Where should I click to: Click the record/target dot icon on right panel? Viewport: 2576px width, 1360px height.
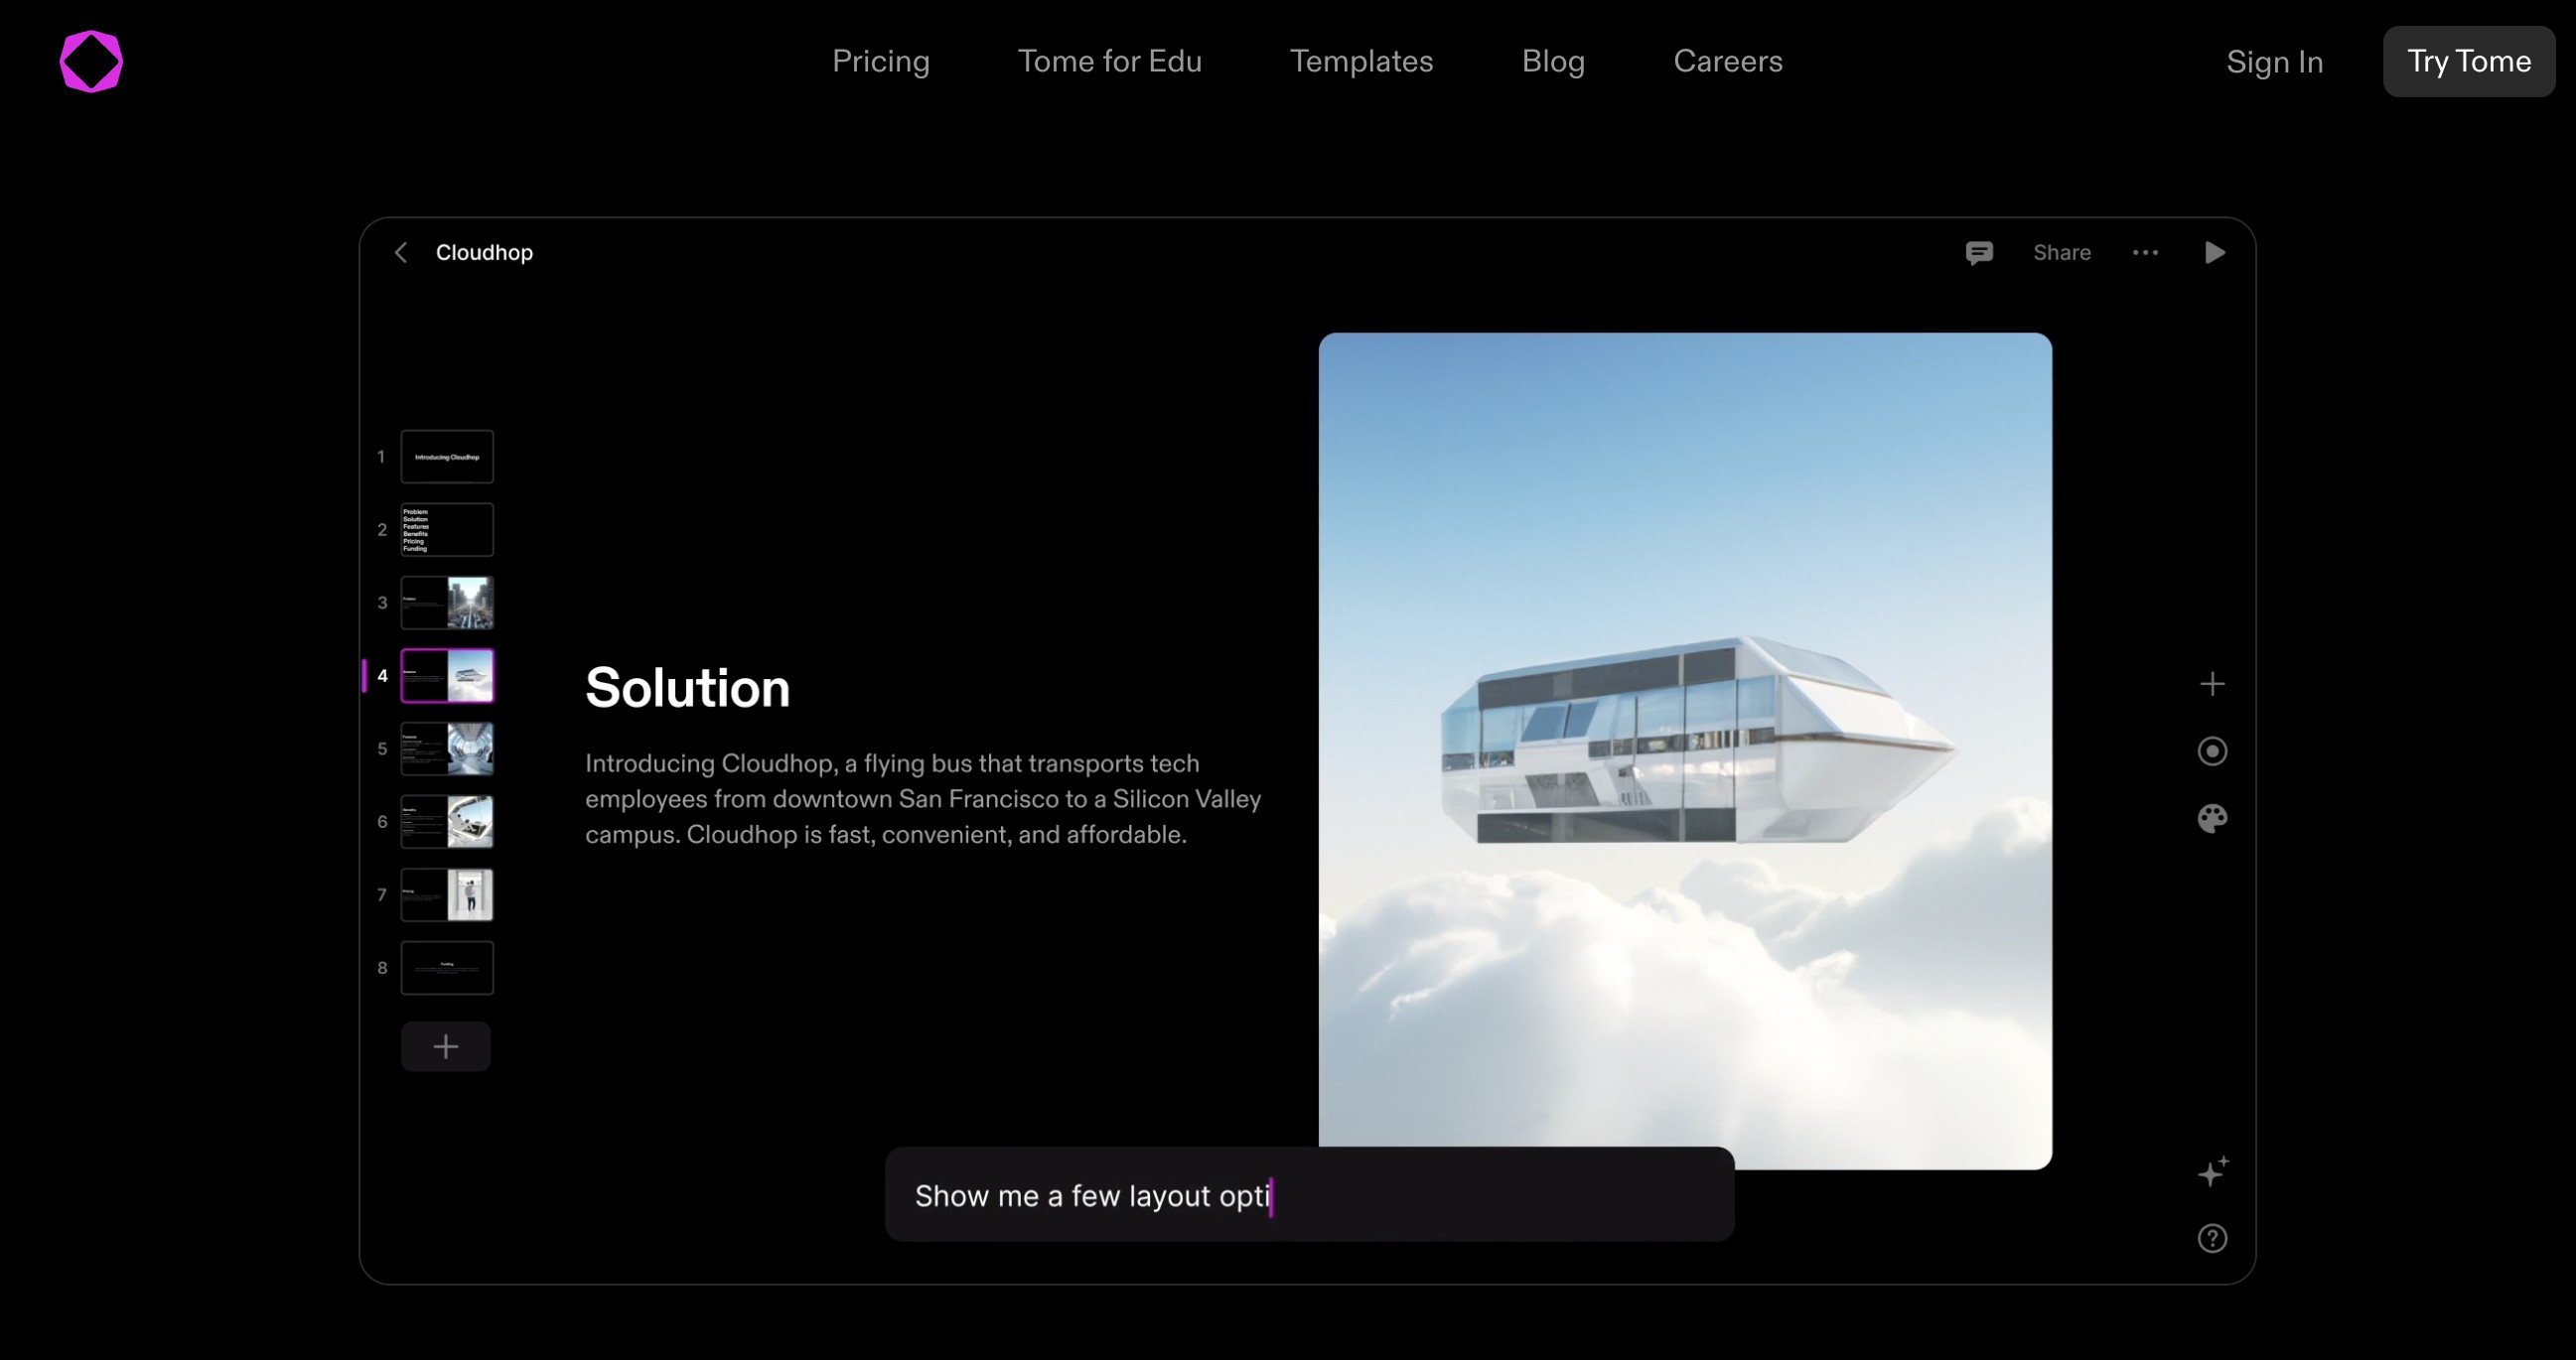click(x=2212, y=750)
